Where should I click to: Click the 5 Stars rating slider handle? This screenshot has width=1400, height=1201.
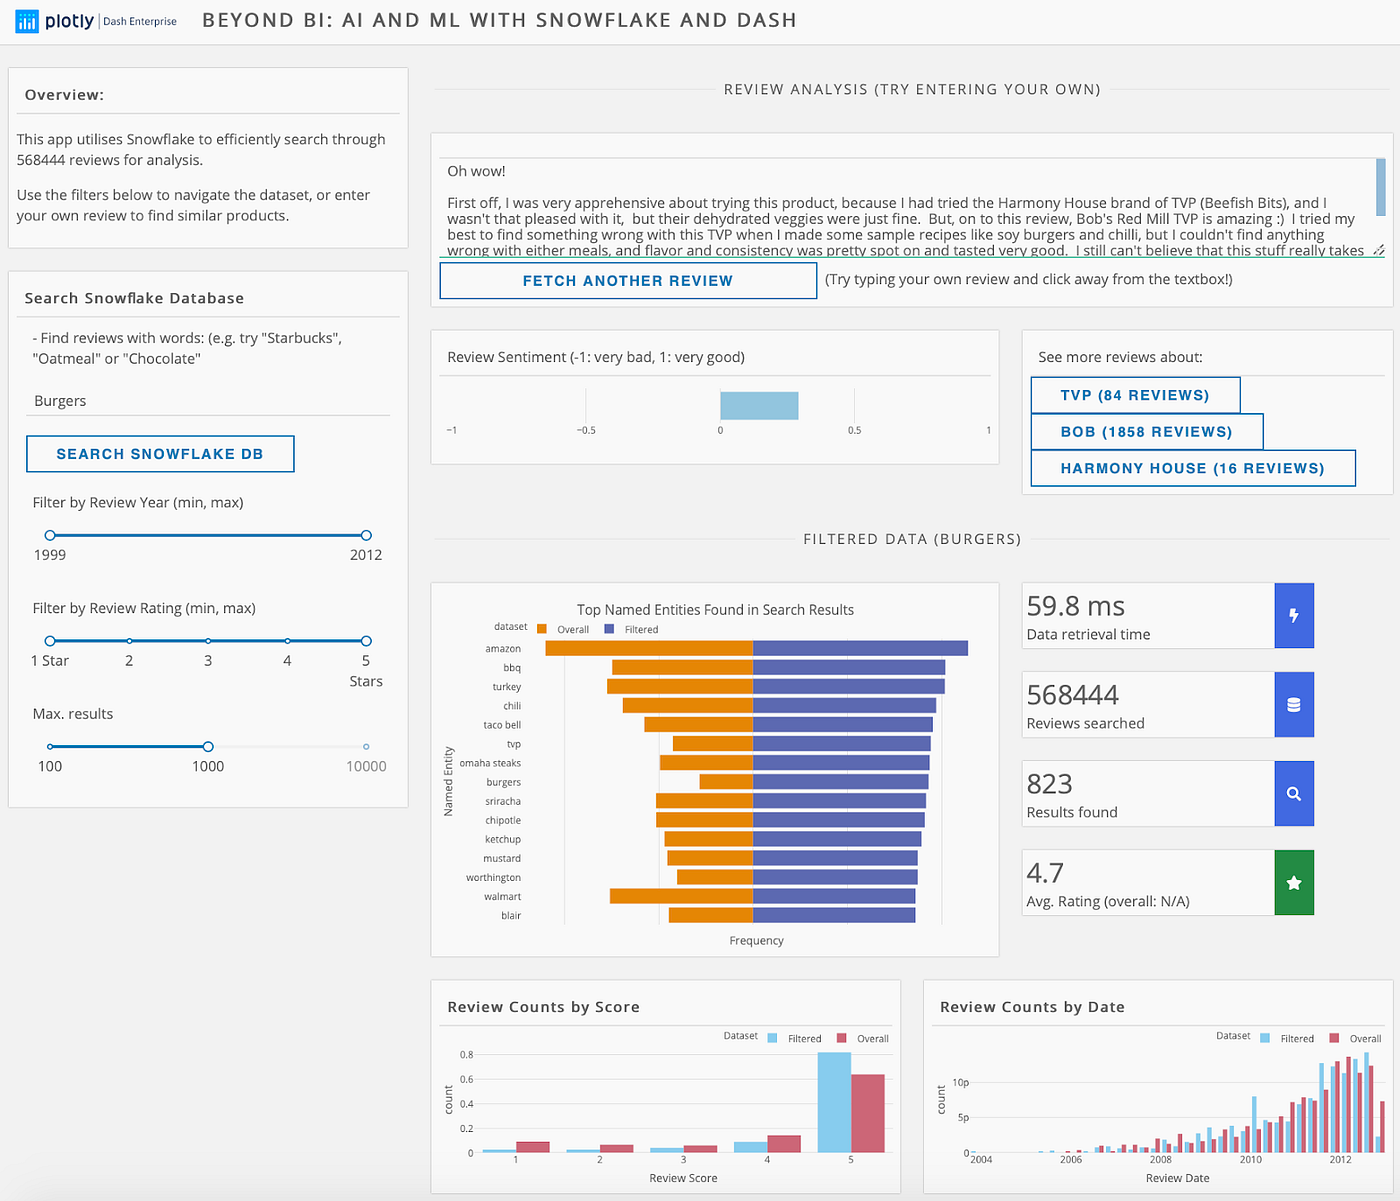pos(366,641)
